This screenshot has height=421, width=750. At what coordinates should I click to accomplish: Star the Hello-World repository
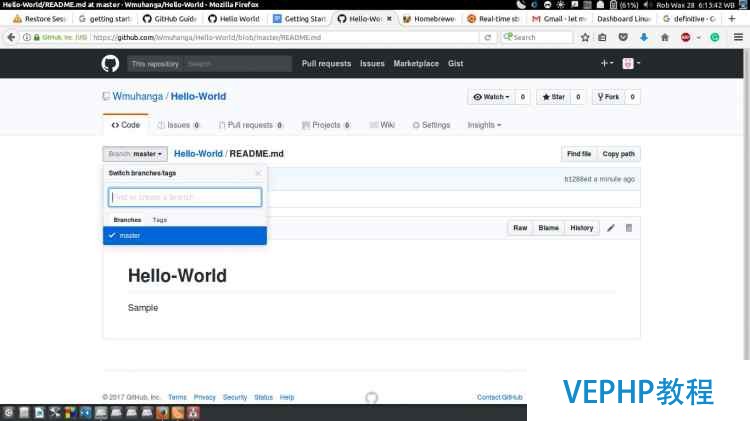click(553, 97)
